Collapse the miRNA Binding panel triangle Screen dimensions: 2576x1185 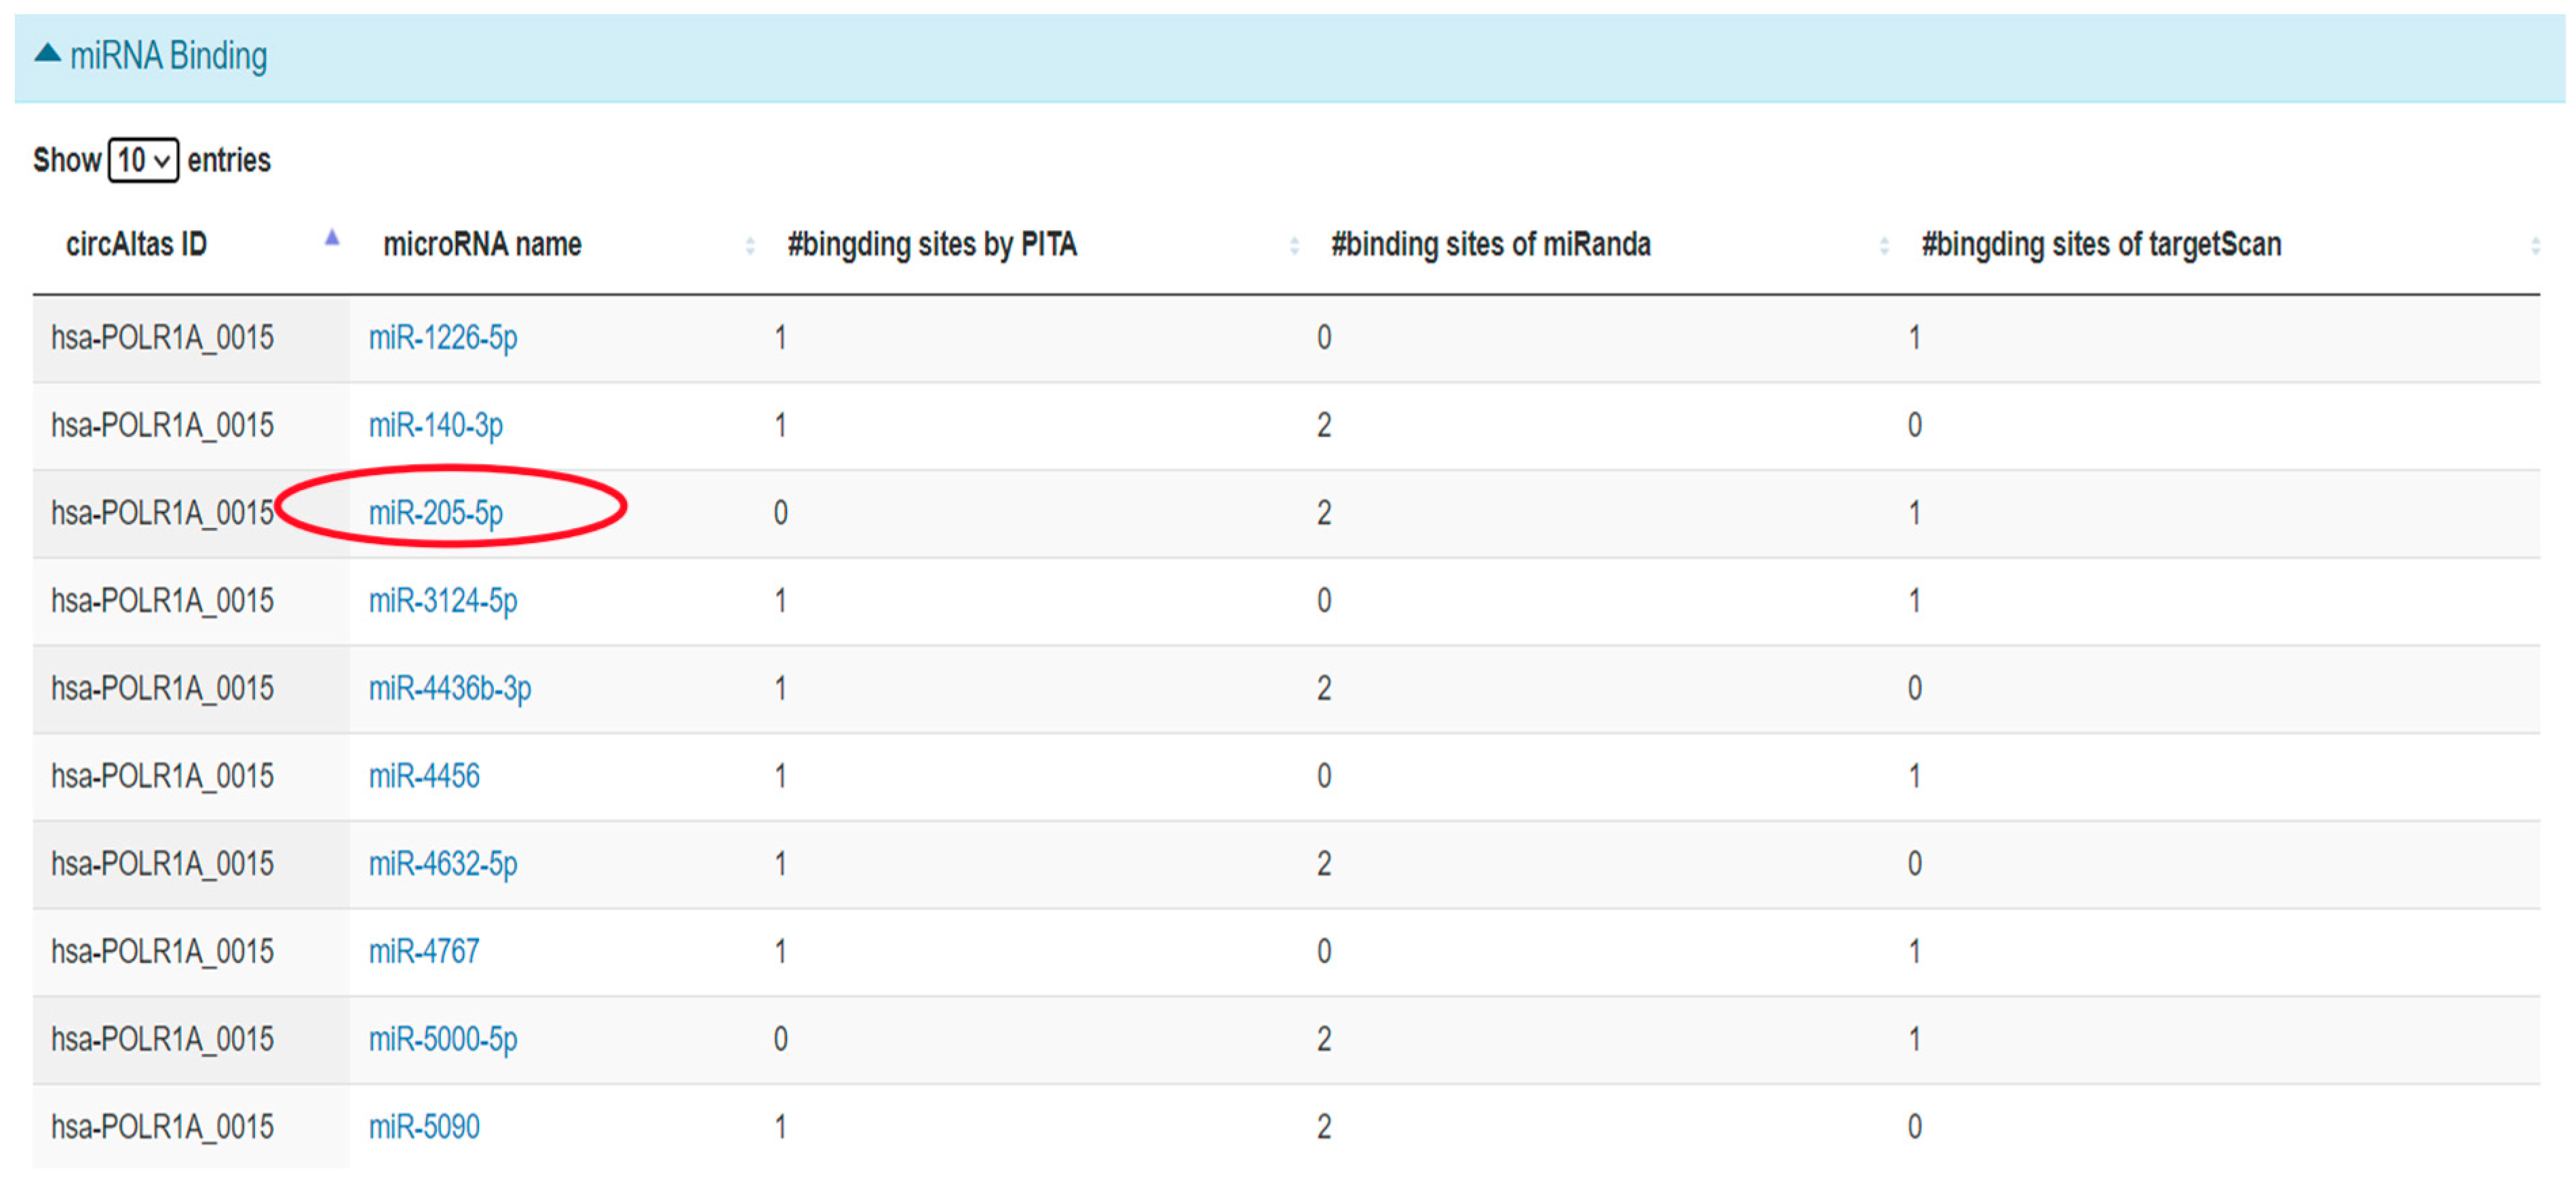point(47,53)
